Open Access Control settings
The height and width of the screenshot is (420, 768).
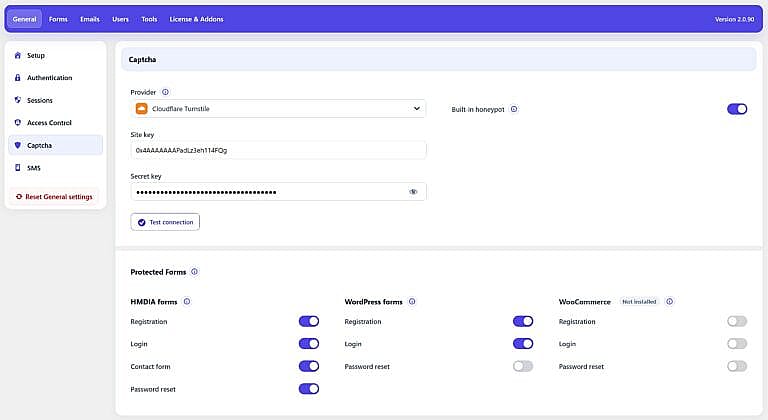(55, 123)
